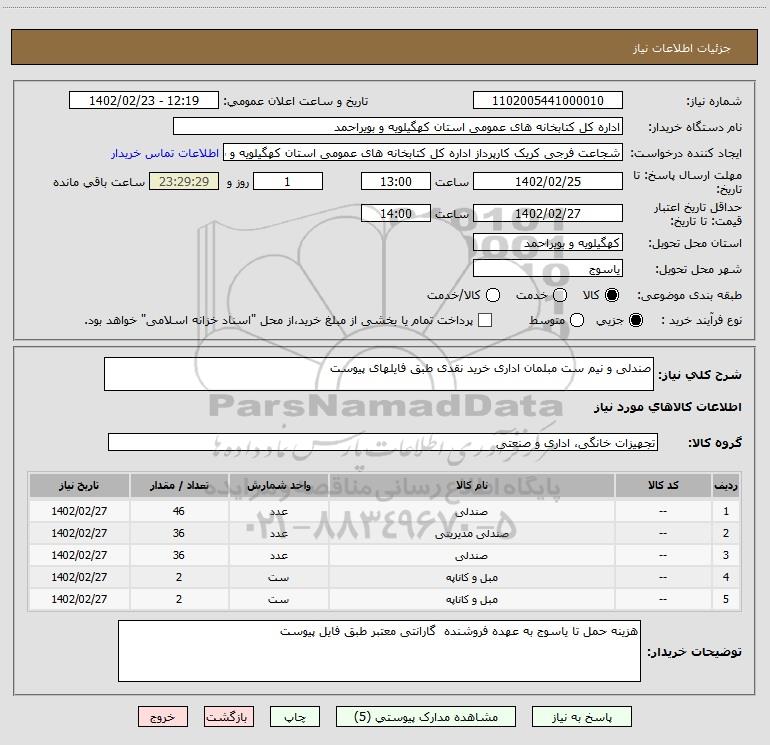The height and width of the screenshot is (745, 770).
Task: Select the خدمت radio button
Action: tap(560, 295)
